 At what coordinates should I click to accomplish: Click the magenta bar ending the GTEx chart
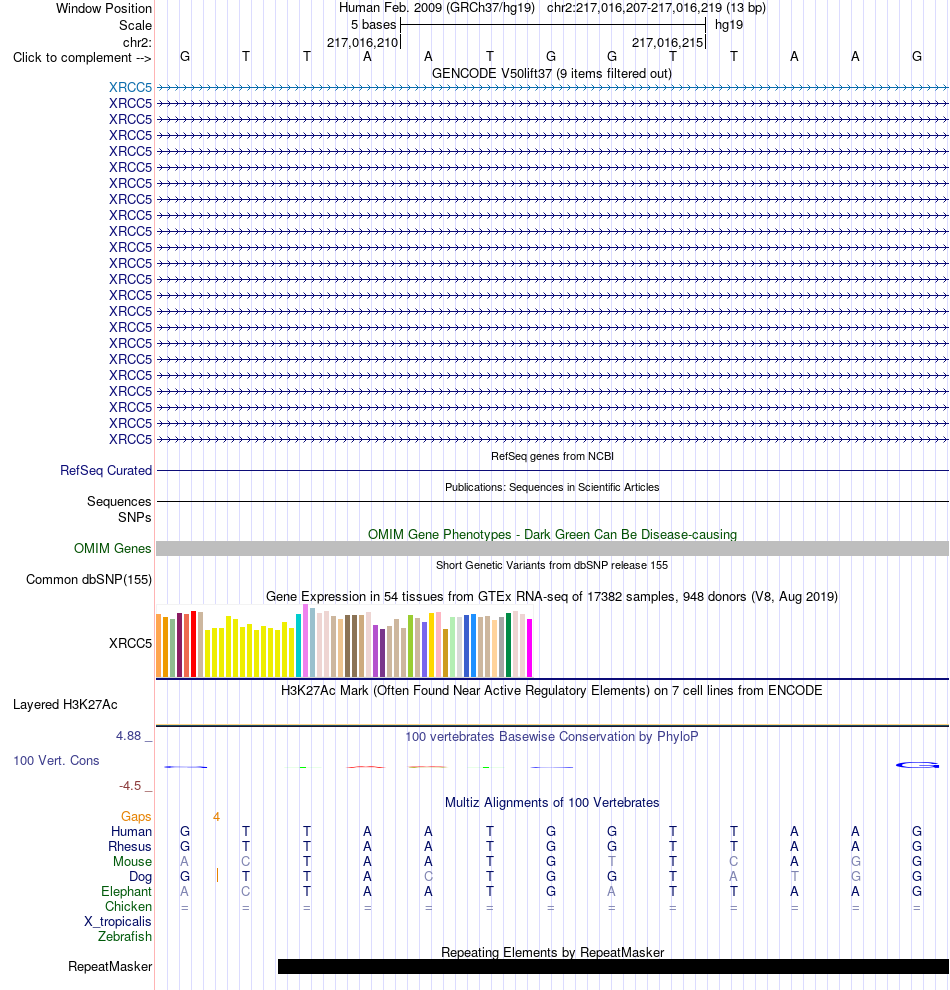(x=530, y=648)
